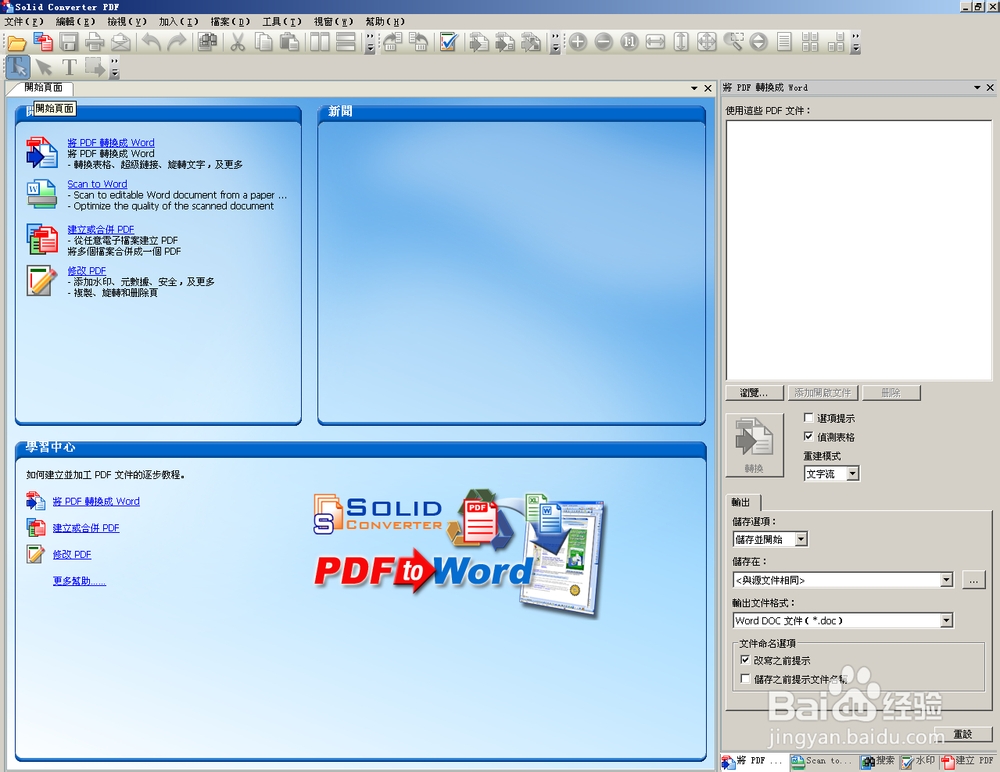Click the Undo arrow icon

[151, 43]
